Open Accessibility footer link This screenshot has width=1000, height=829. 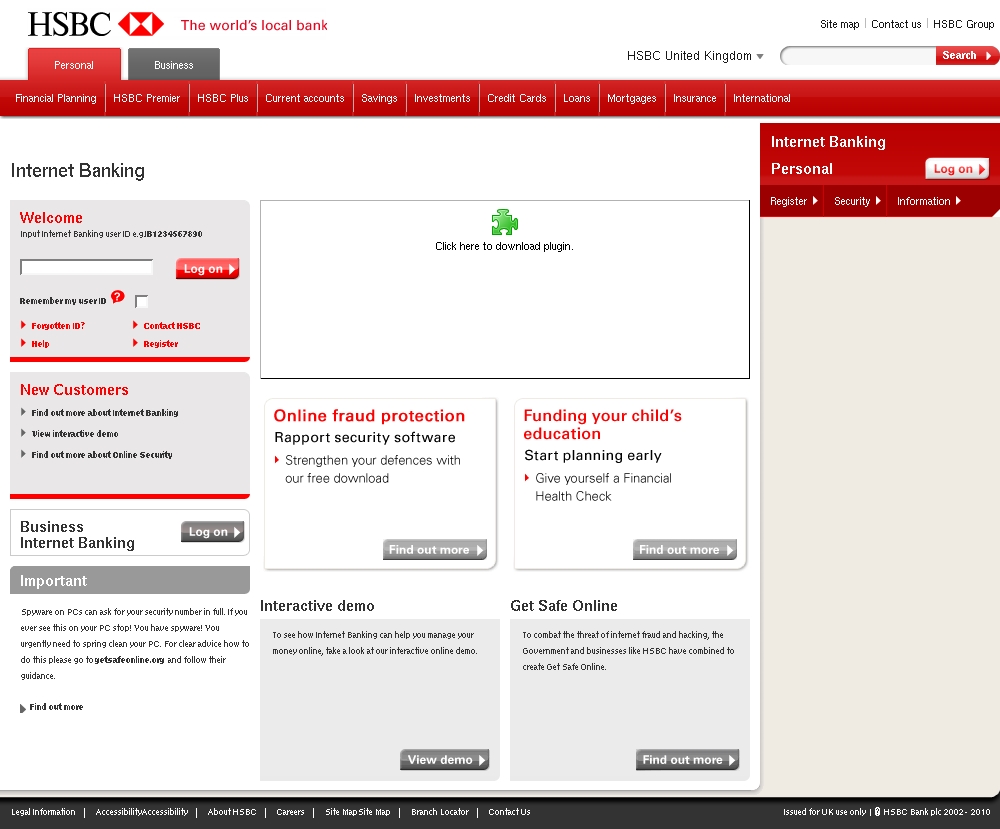click(x=142, y=812)
